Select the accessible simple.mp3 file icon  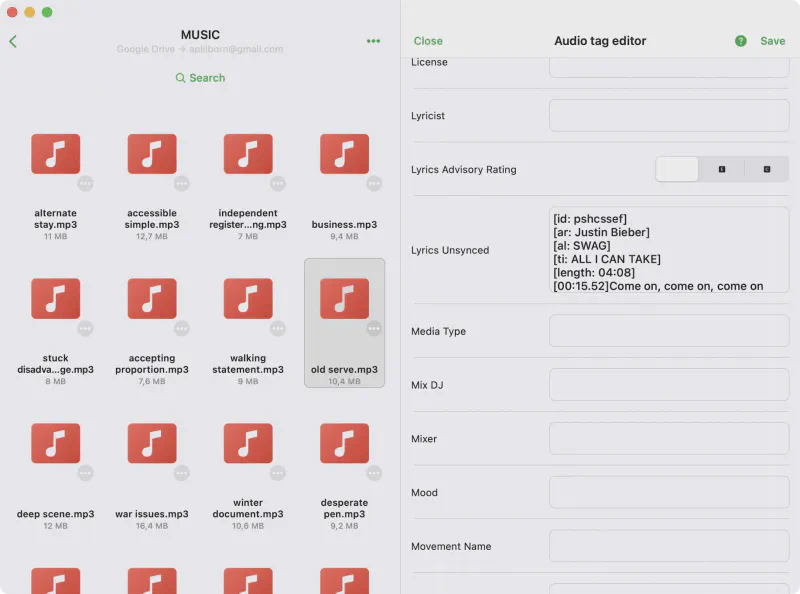(152, 155)
